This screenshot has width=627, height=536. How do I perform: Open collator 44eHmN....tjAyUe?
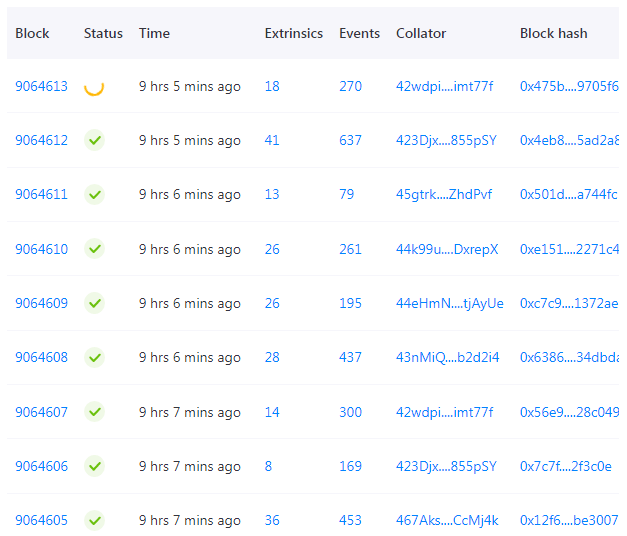pyautogui.click(x=450, y=303)
